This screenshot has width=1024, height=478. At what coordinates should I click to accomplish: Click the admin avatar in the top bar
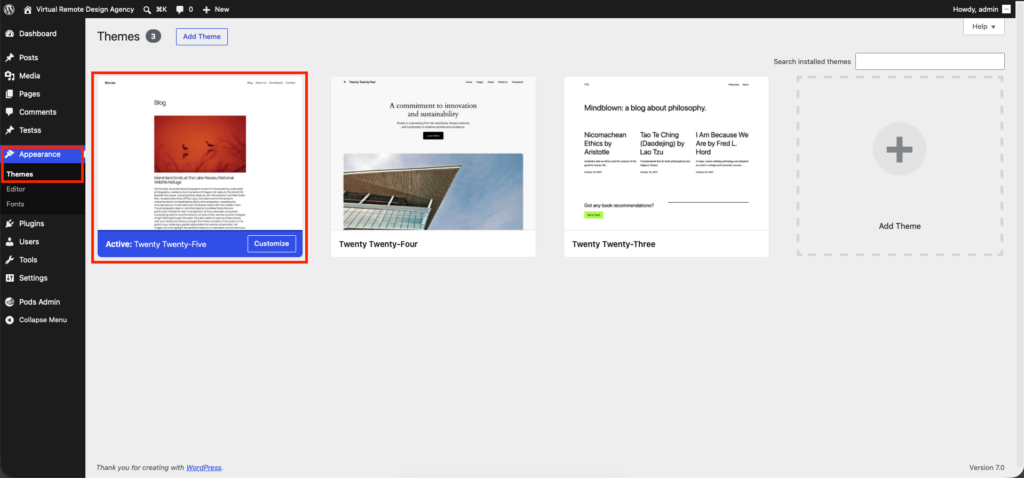(1006, 9)
